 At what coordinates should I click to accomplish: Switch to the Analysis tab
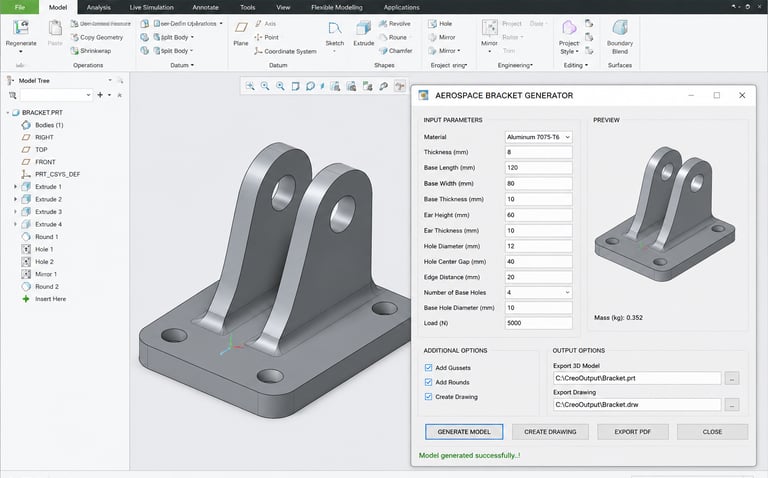click(98, 7)
